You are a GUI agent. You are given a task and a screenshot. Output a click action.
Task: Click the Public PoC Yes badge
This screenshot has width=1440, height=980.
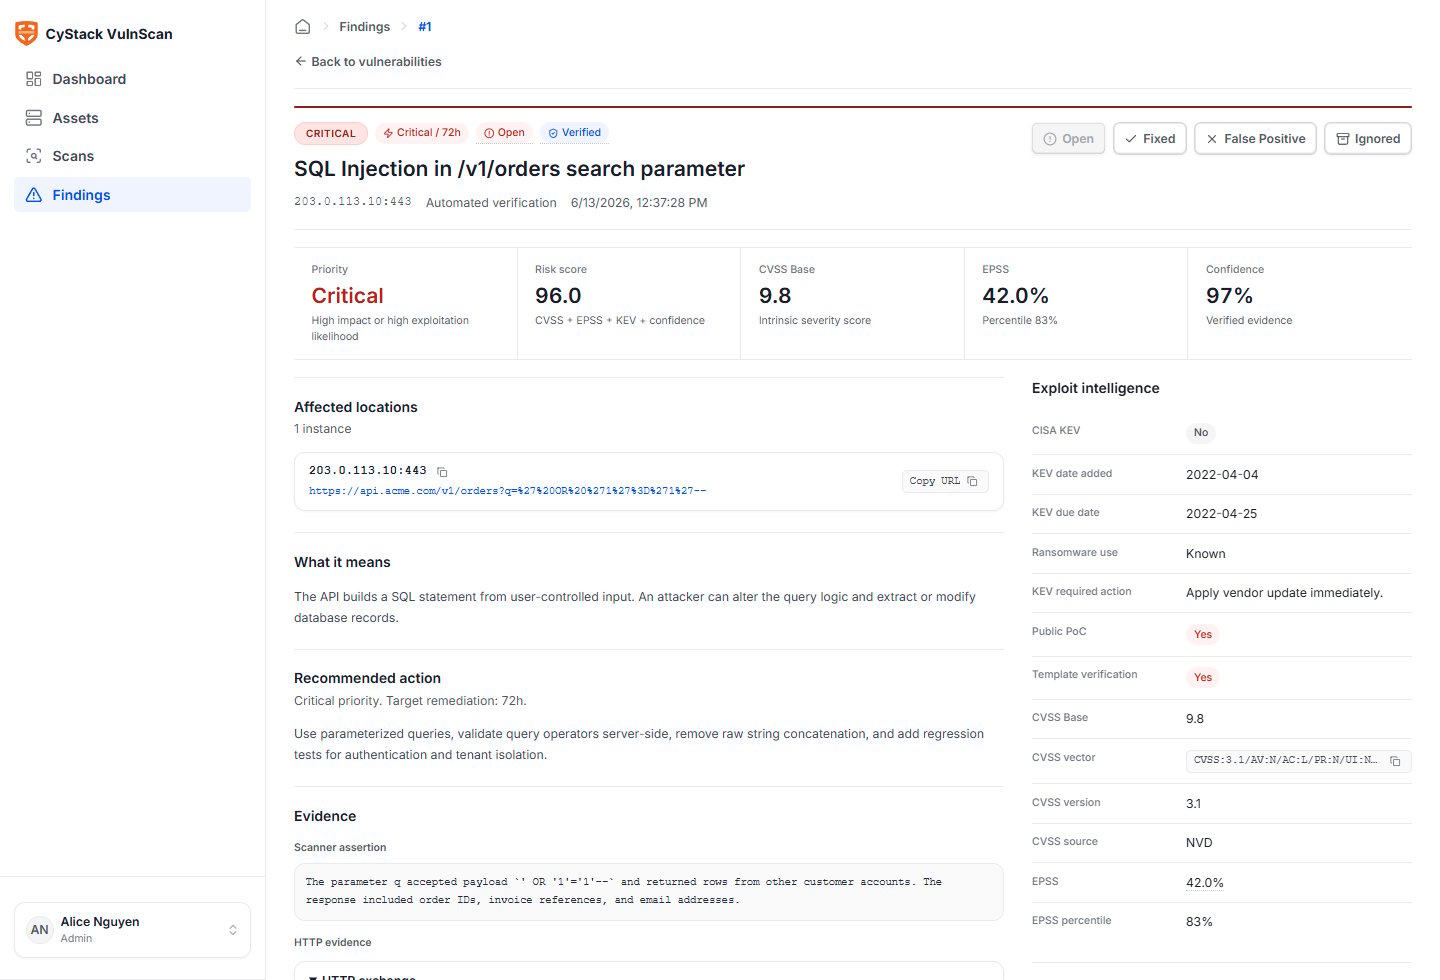pos(1203,634)
